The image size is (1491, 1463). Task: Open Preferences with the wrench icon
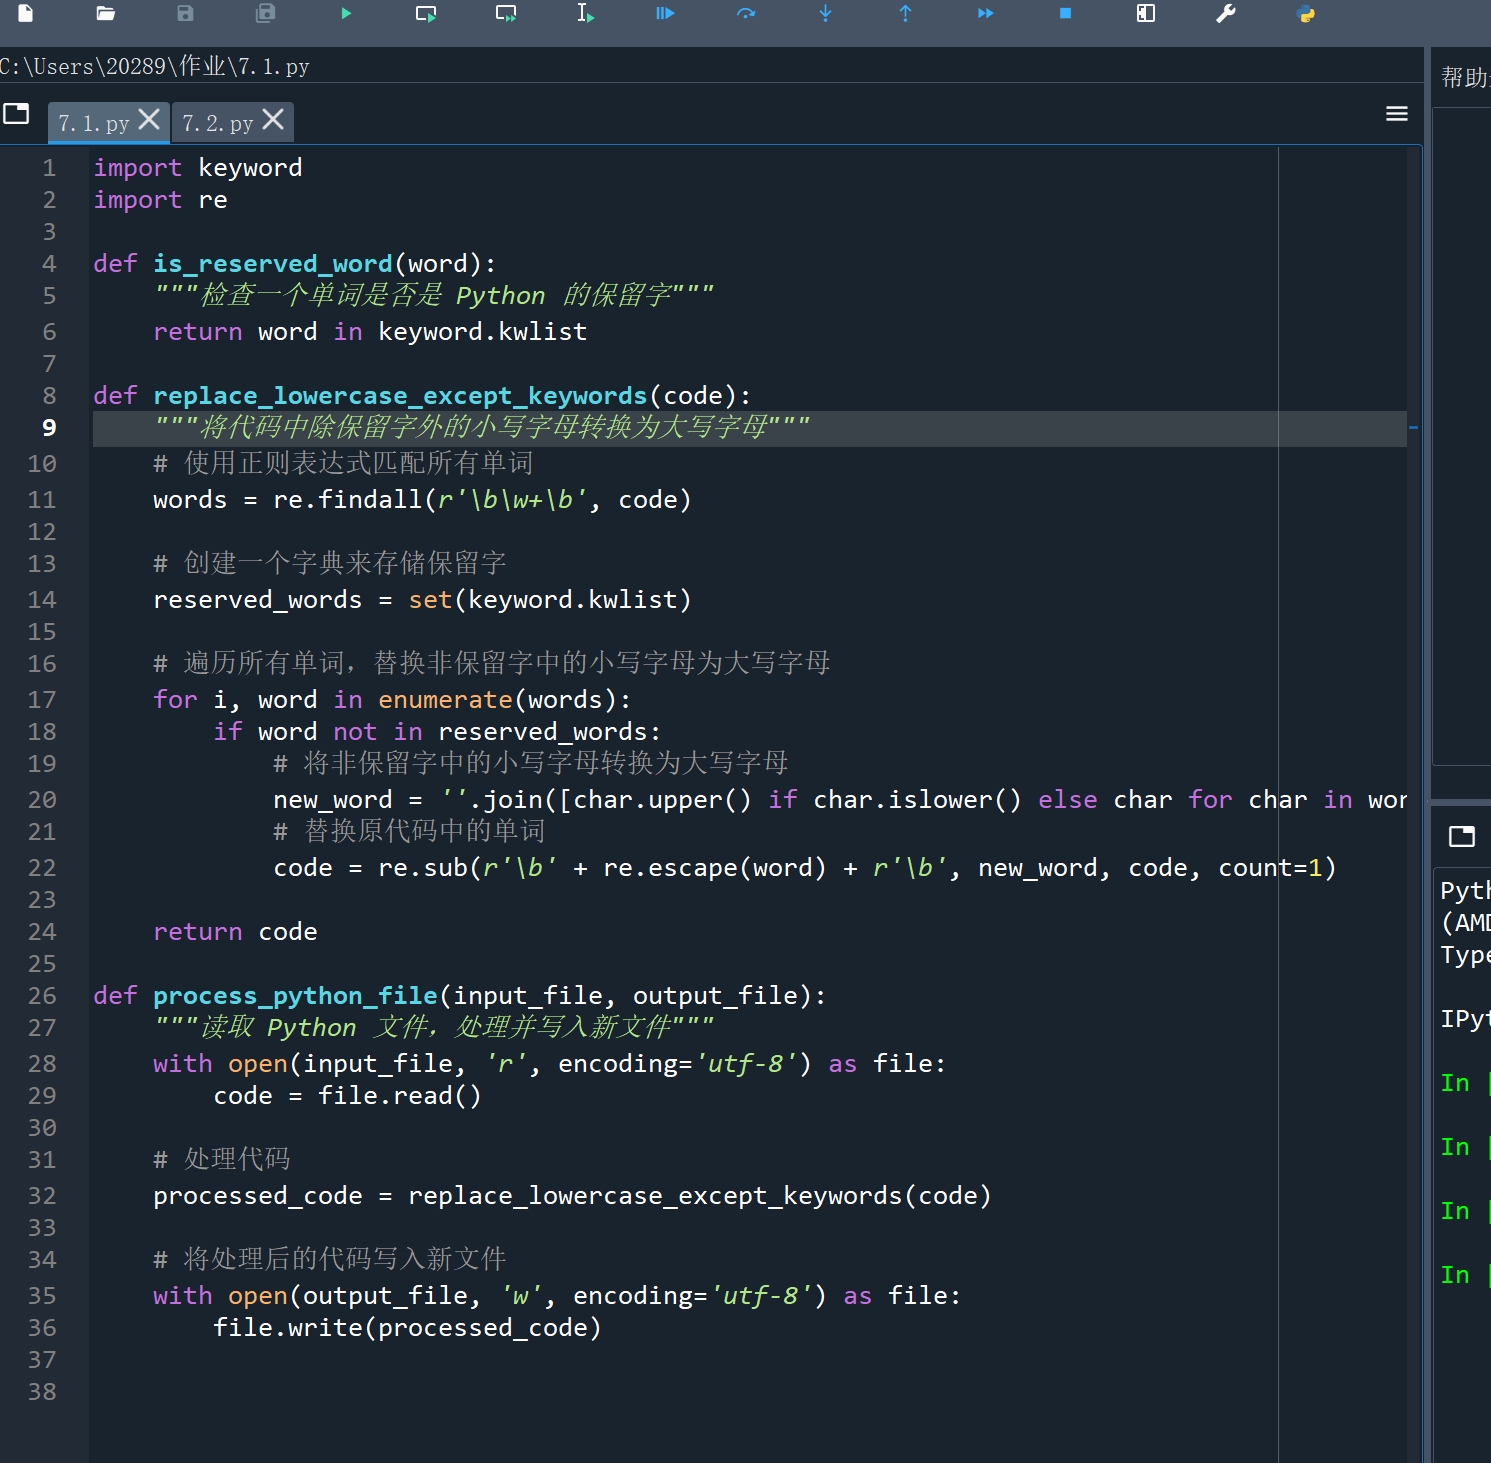coord(1226,13)
